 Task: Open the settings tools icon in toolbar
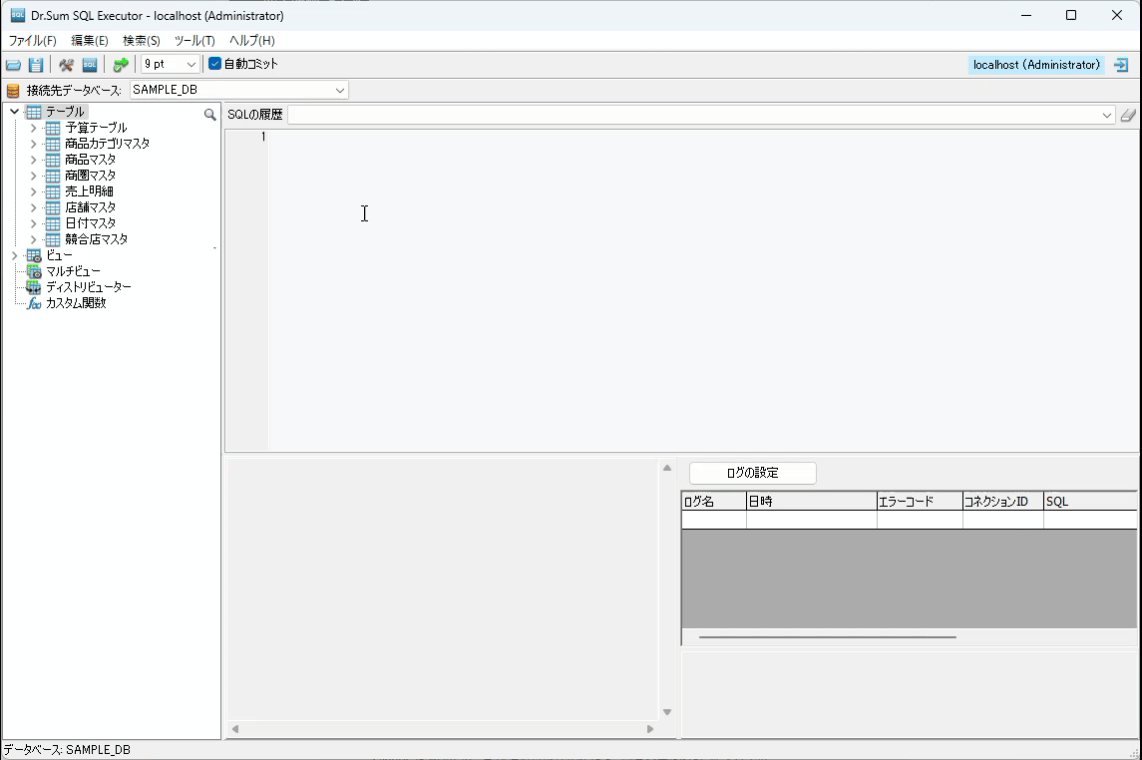pos(66,65)
